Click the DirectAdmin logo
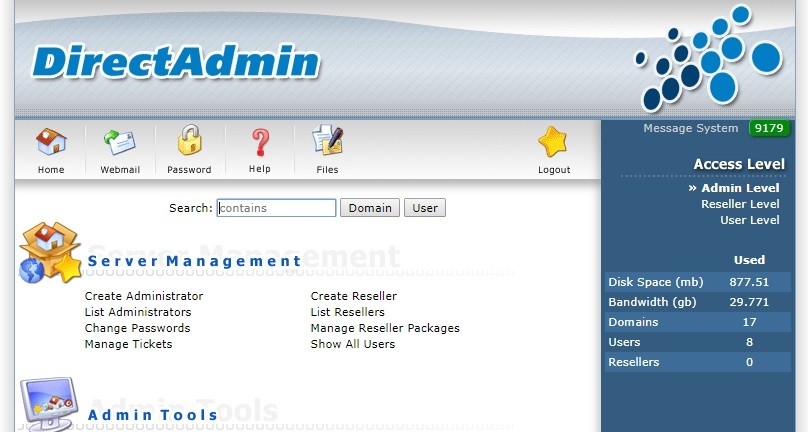808x432 pixels. 176,62
